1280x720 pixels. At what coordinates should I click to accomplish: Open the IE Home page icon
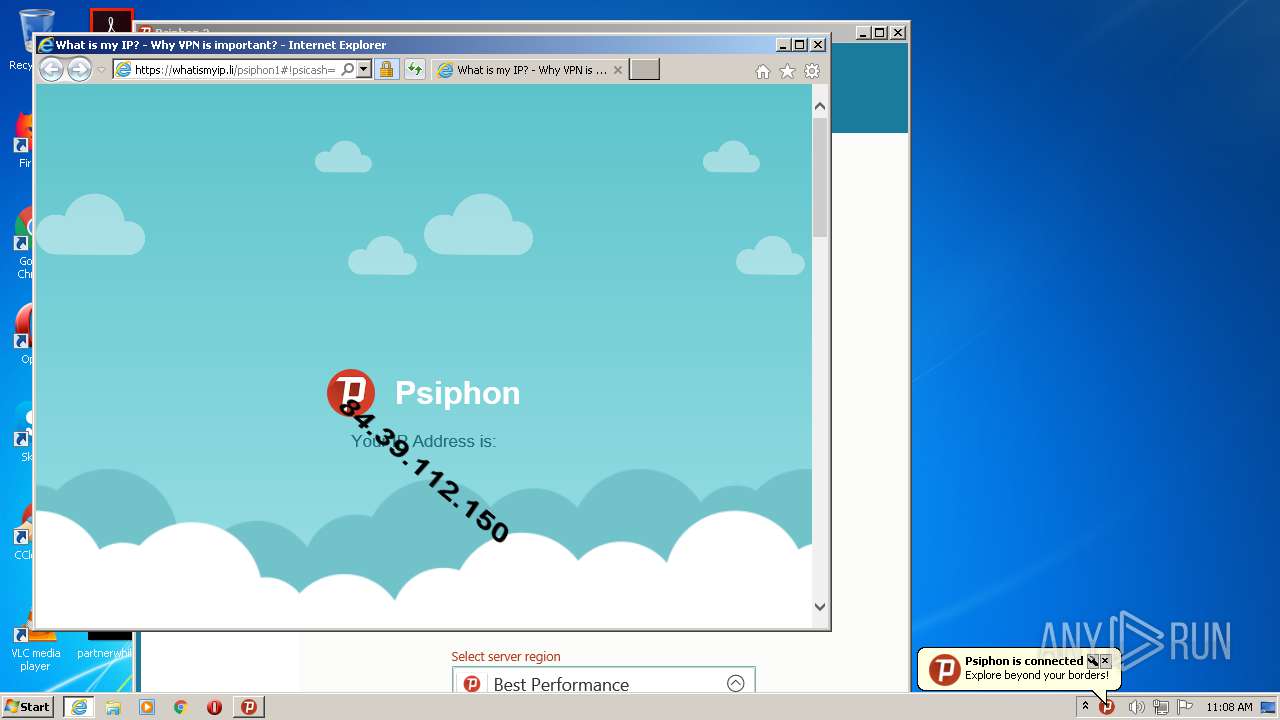pyautogui.click(x=763, y=71)
